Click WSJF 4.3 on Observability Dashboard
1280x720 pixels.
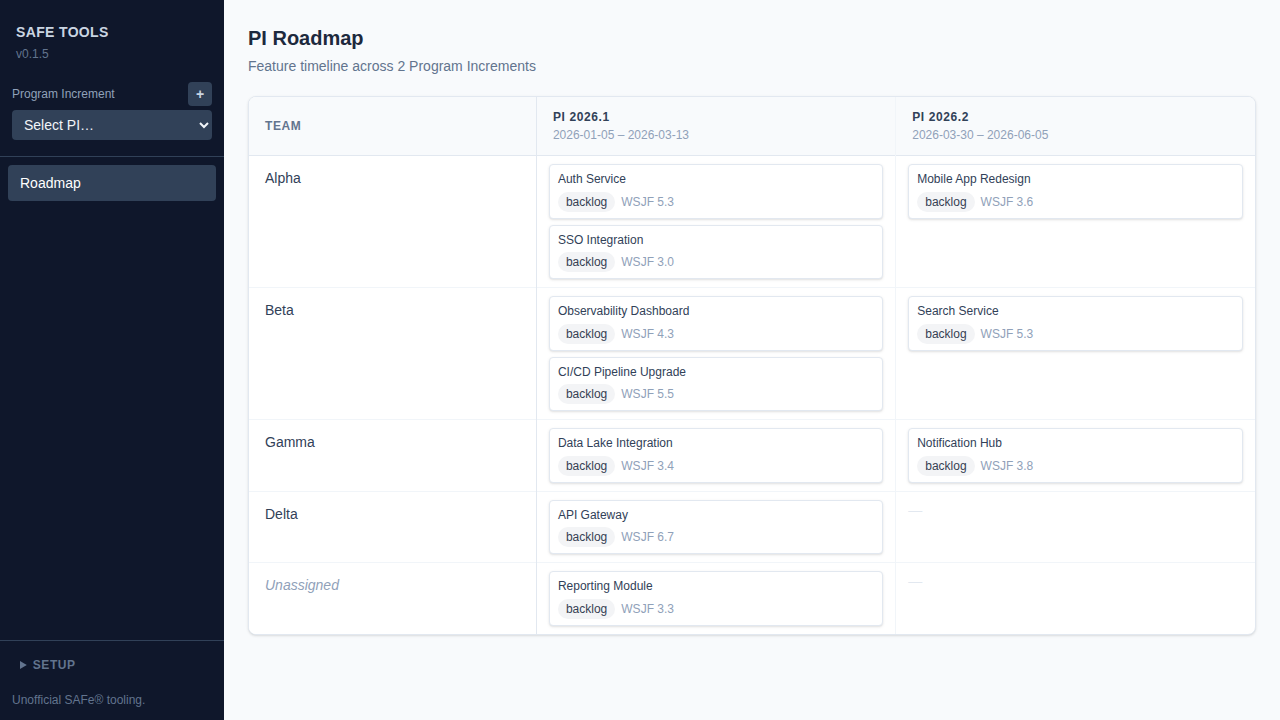tap(647, 334)
